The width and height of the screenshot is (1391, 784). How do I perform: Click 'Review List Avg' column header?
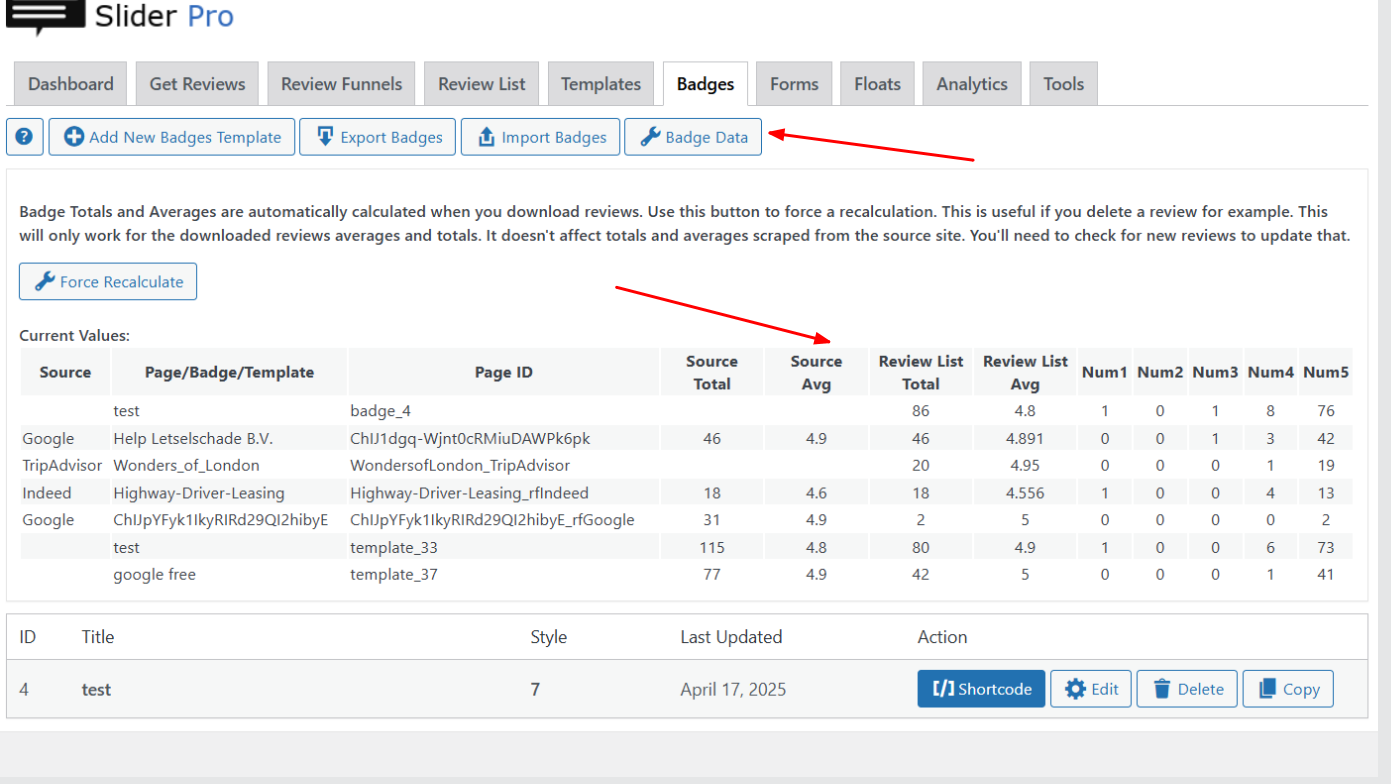coord(1025,372)
